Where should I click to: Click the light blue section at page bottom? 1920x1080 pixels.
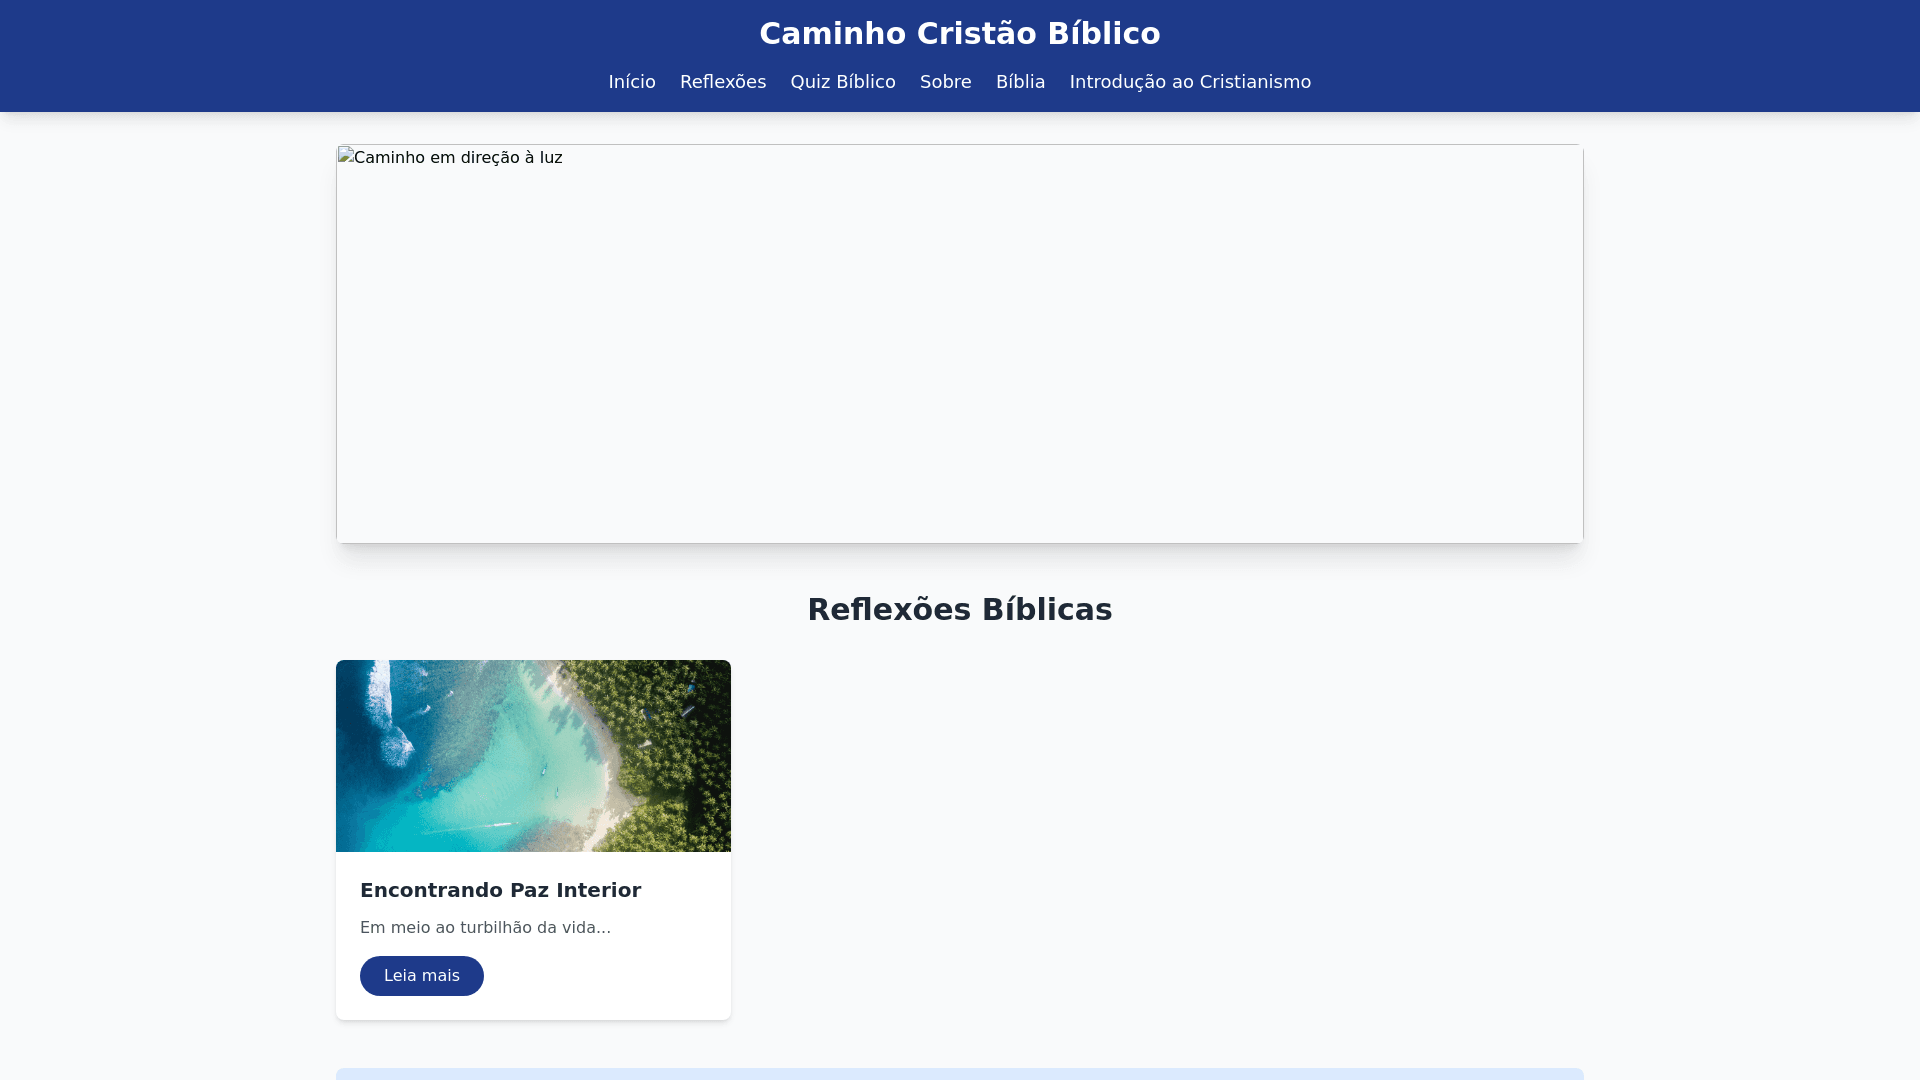960,1074
